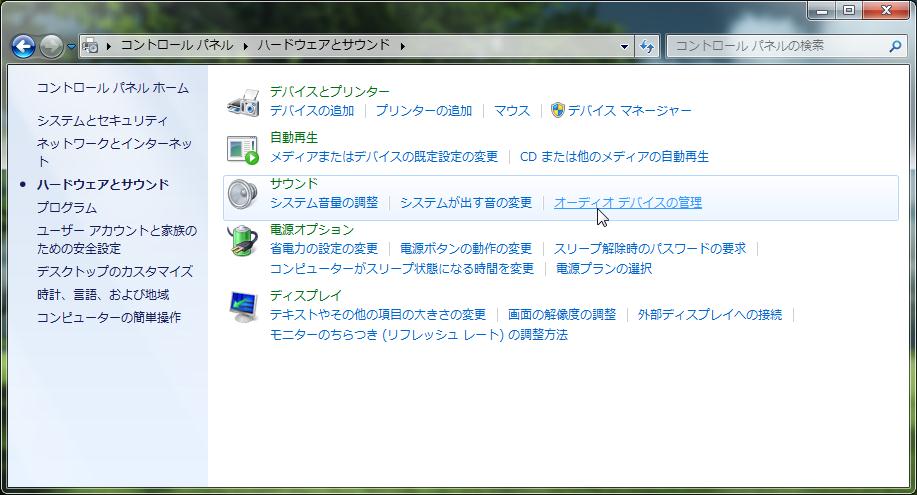Click 電源ボタンの動作の変更 link
The height and width of the screenshot is (495, 917).
466,249
